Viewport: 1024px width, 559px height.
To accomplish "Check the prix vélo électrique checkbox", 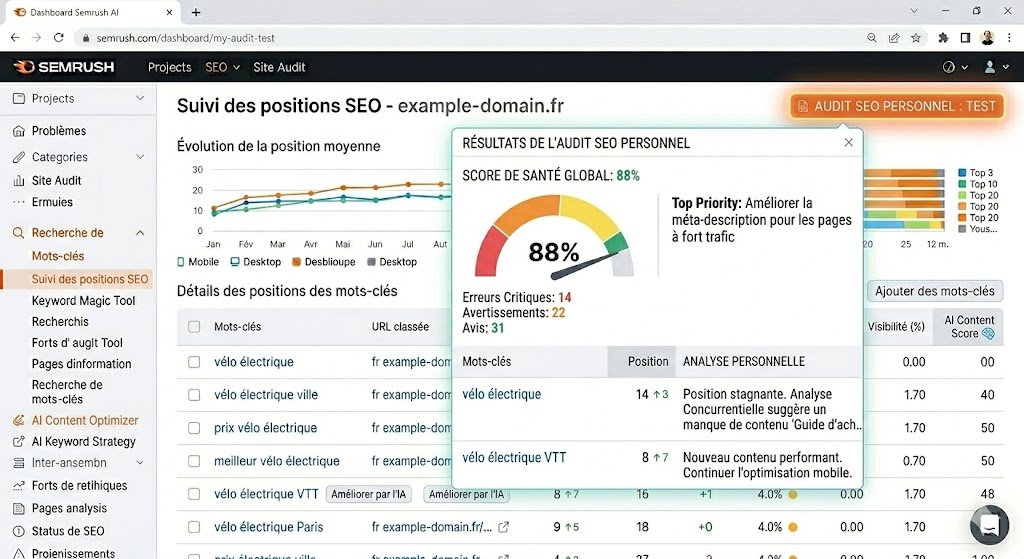I will tap(194, 428).
